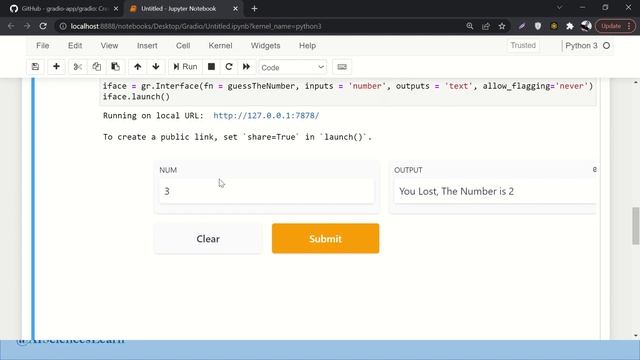Restart the kernel with the circular arrow
Screen dimensions: 640x360
pos(229,67)
